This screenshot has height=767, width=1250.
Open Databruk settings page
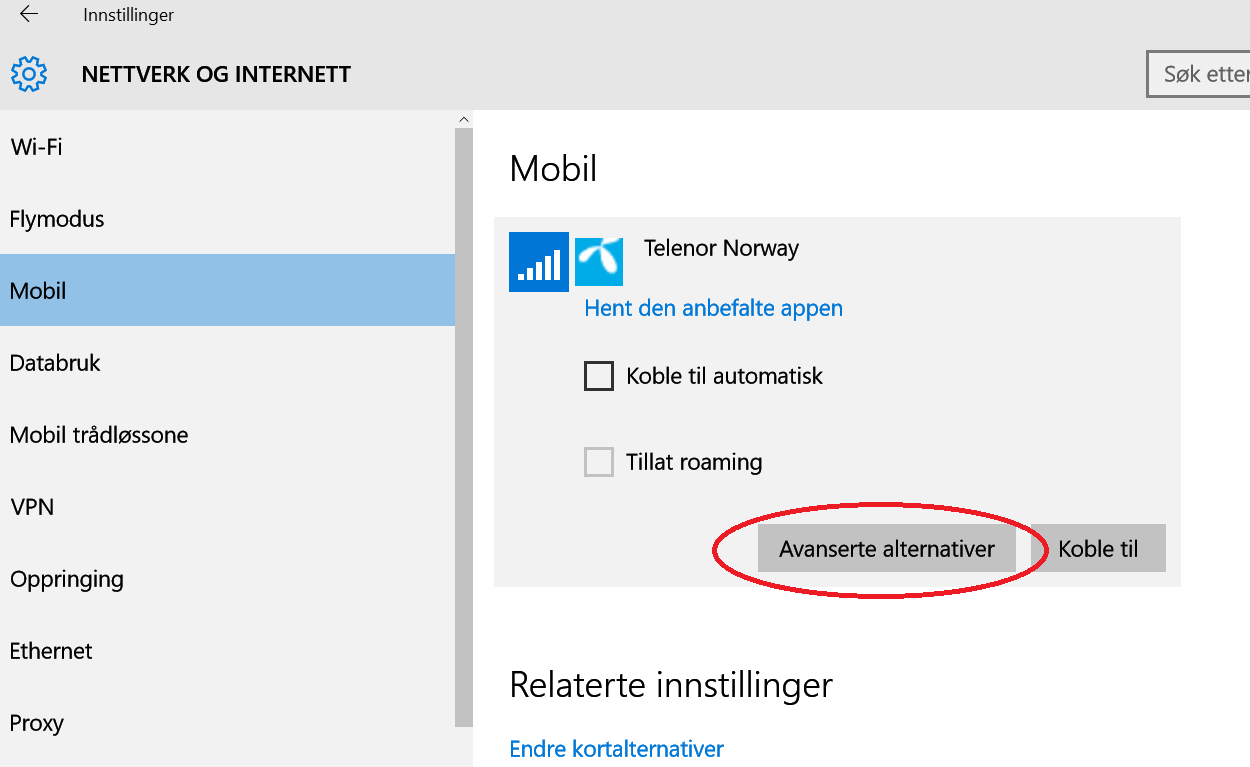pyautogui.click(x=227, y=363)
